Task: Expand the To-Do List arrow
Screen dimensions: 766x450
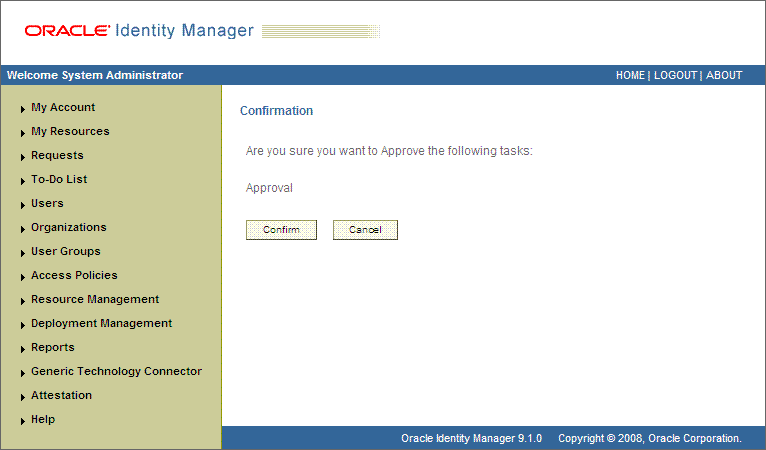Action: click(22, 181)
